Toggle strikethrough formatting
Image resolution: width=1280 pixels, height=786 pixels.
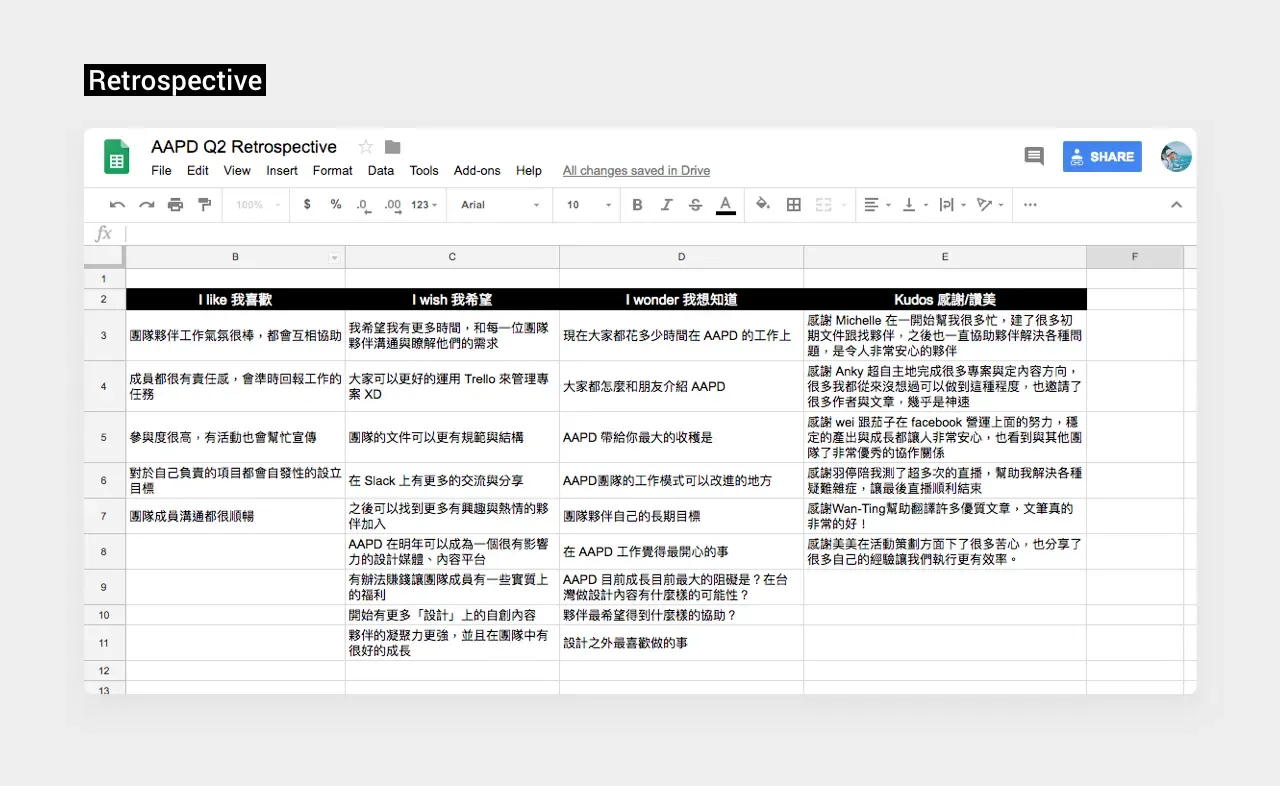696,205
